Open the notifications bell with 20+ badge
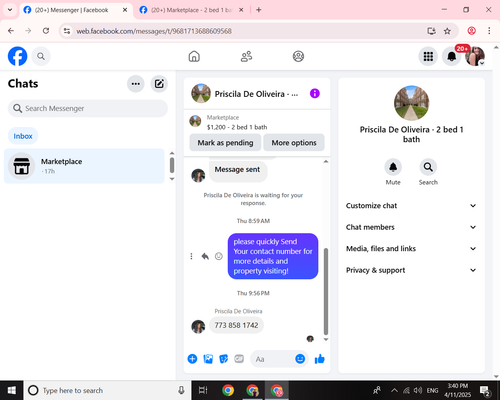The width and height of the screenshot is (500, 400). tap(452, 56)
